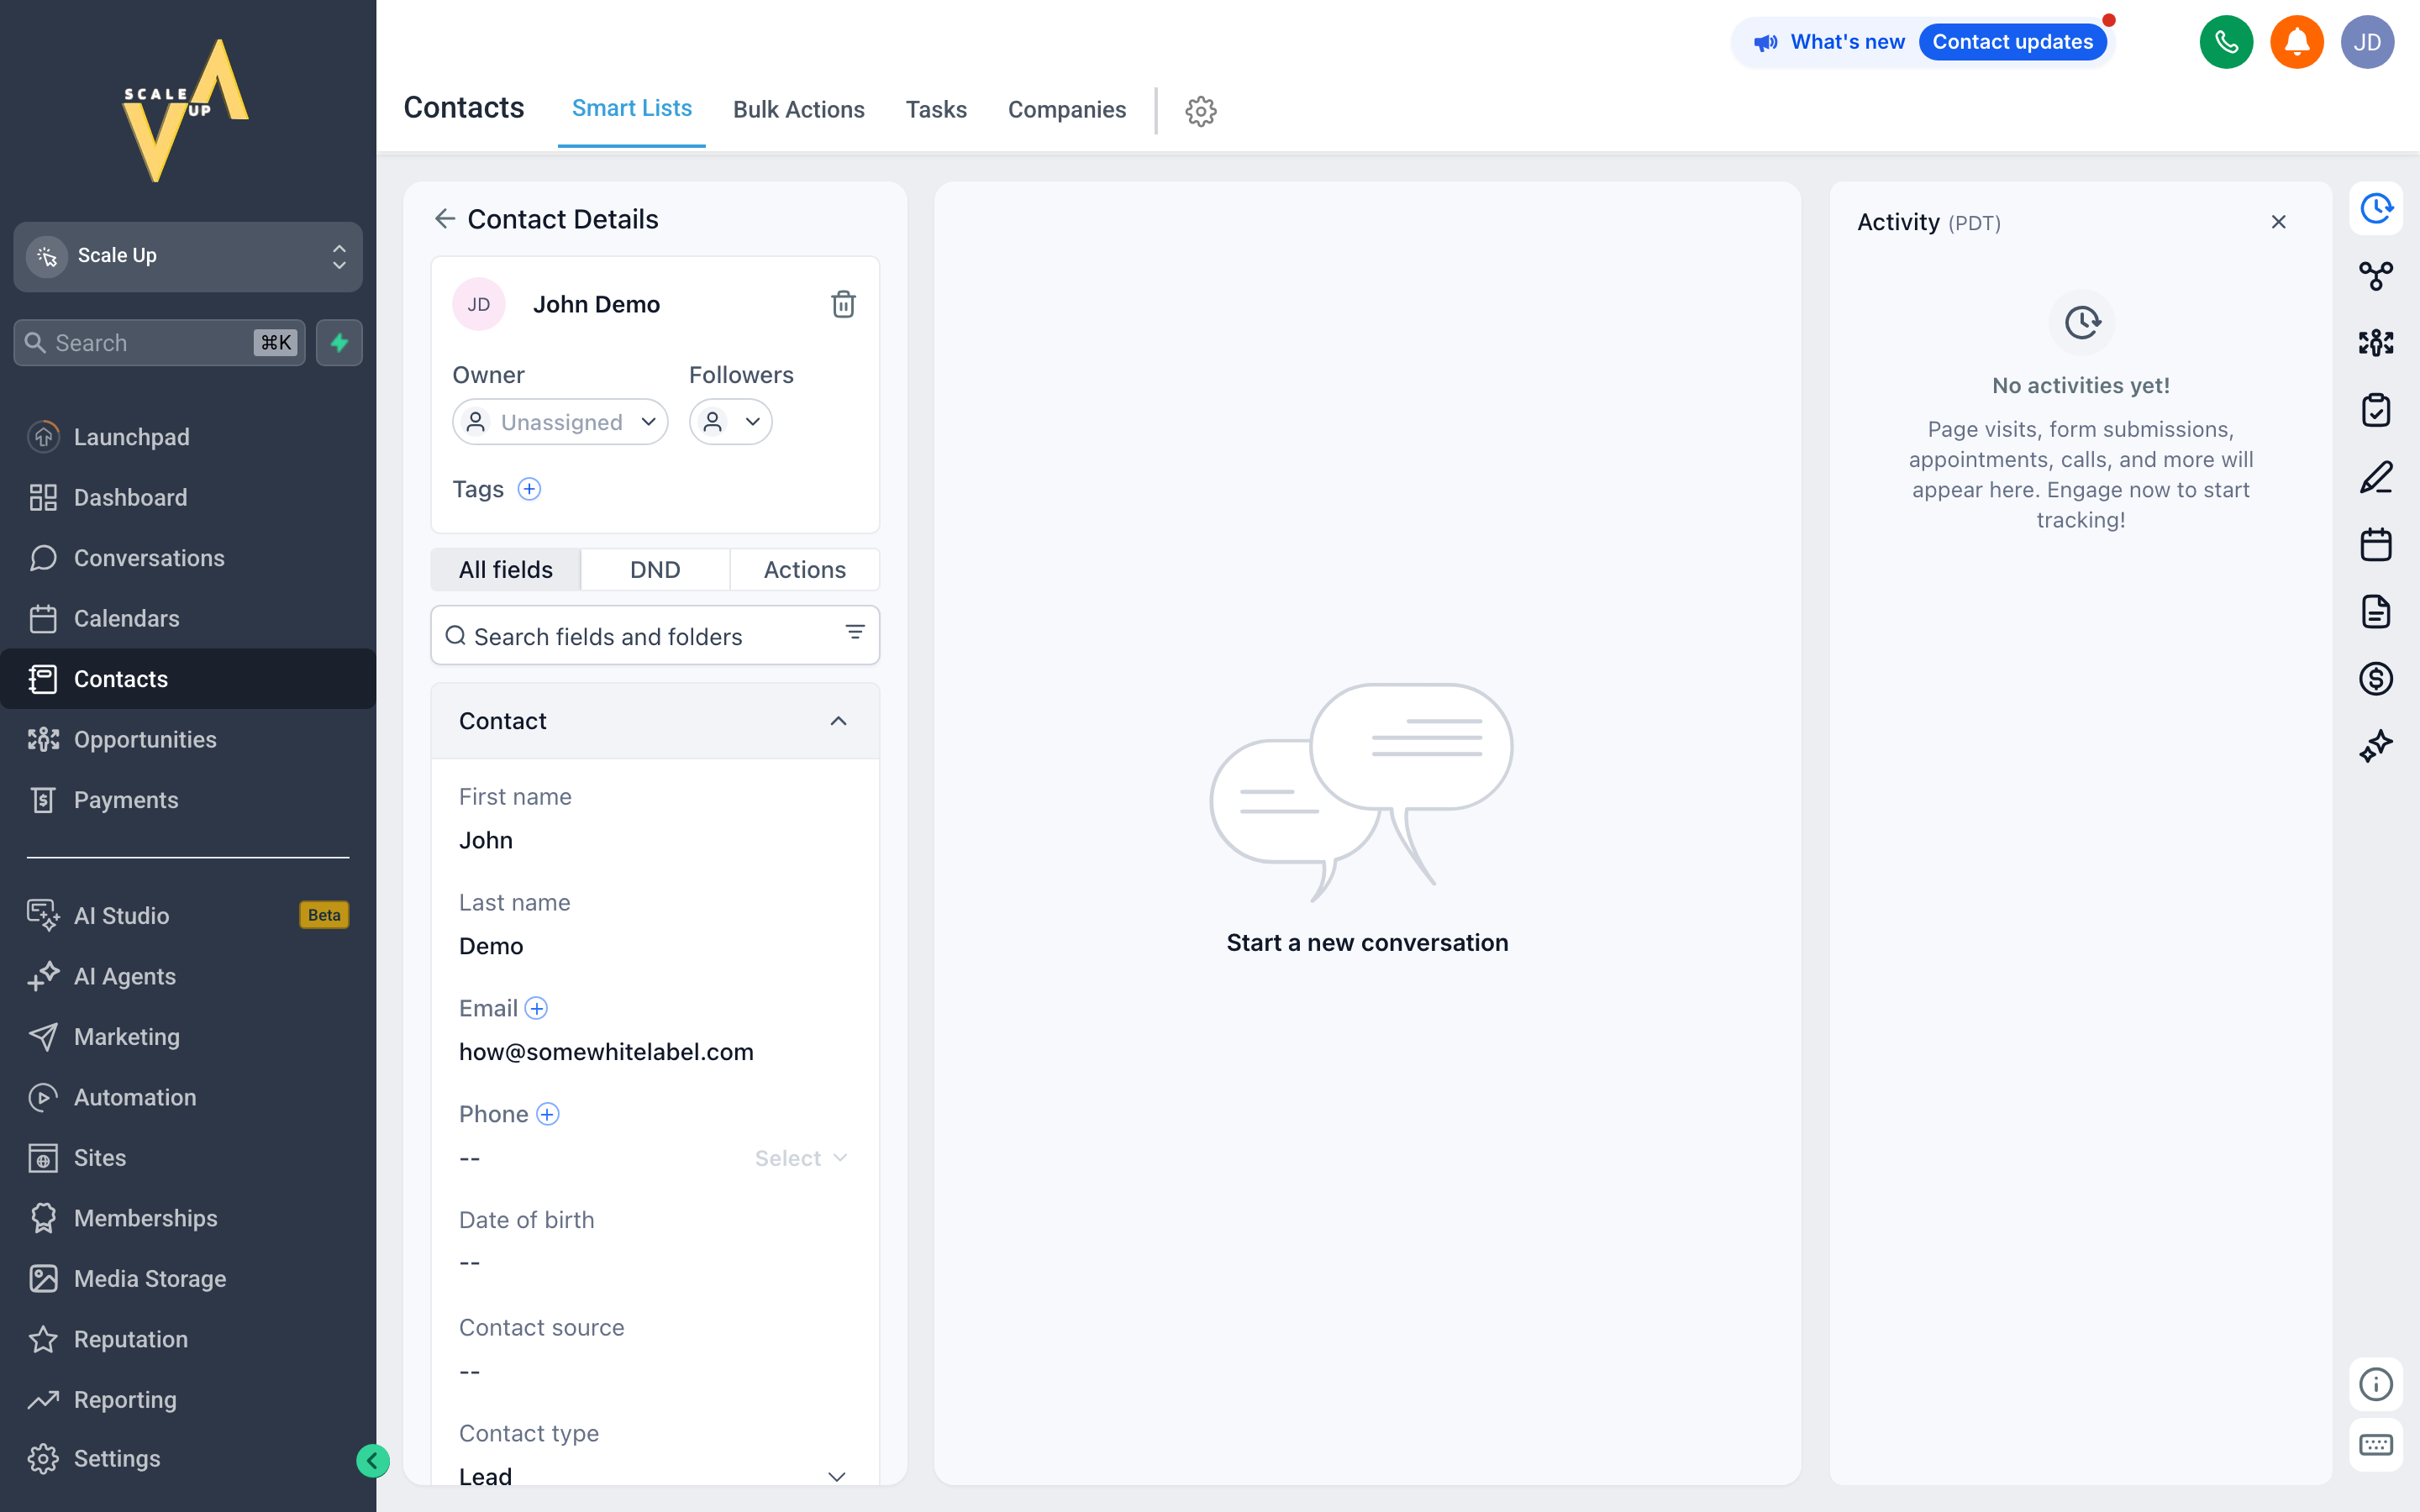Screen dimensions: 2420x1512
Task: Go back with Contact Details arrow
Action: 445,219
